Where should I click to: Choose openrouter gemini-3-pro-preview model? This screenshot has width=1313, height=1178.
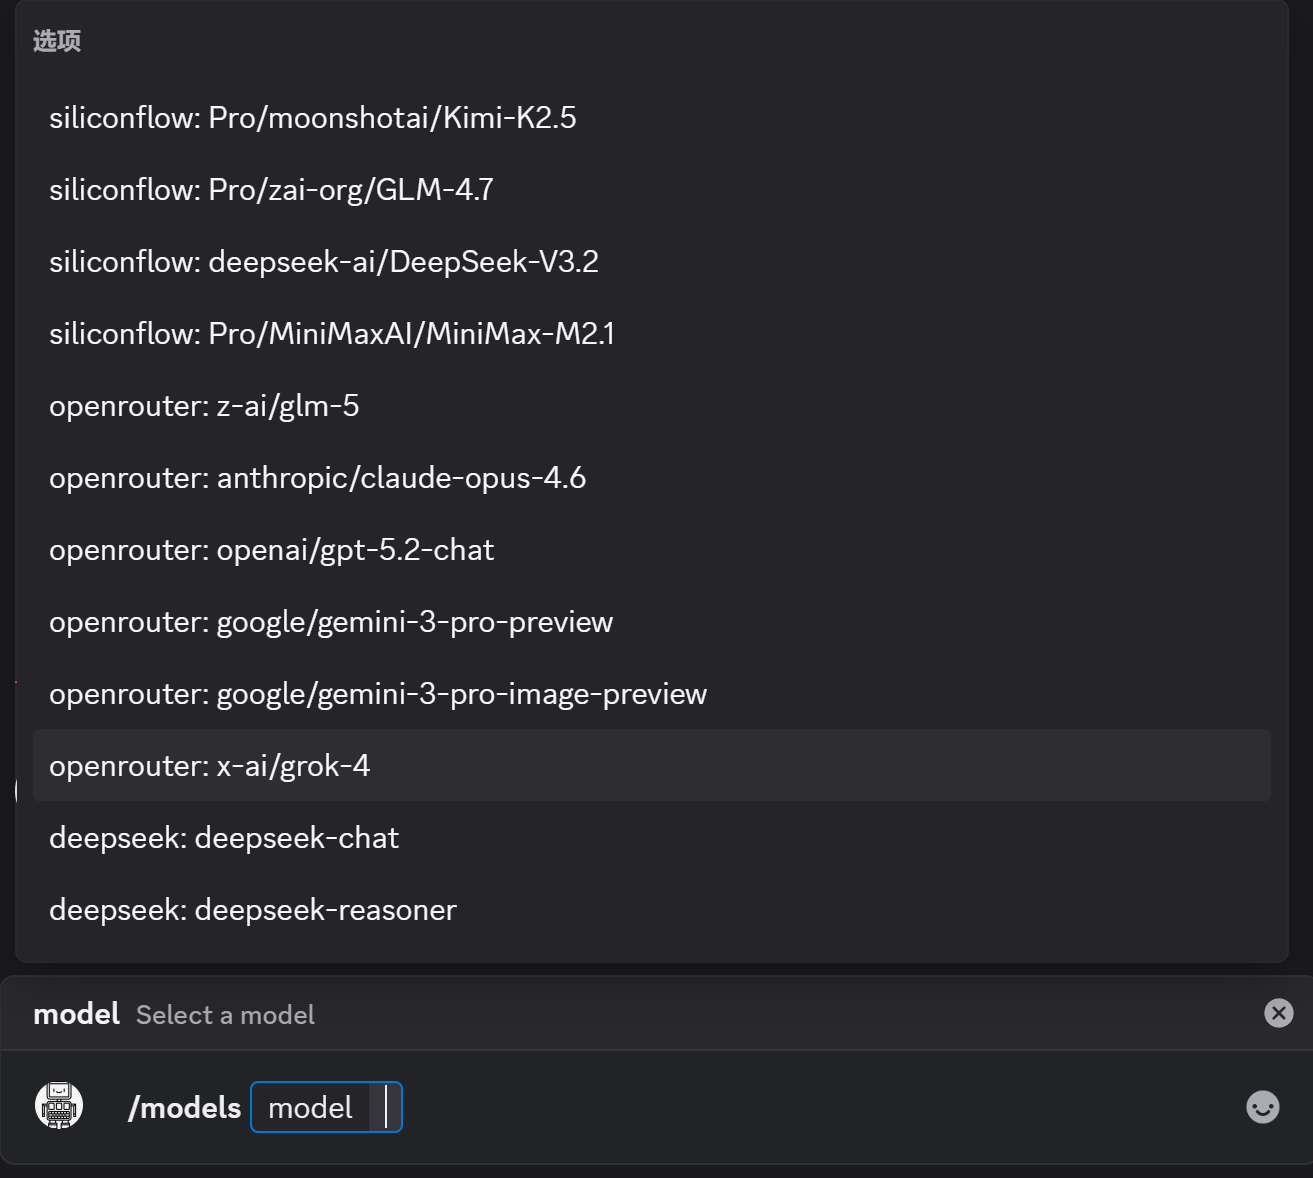[330, 622]
